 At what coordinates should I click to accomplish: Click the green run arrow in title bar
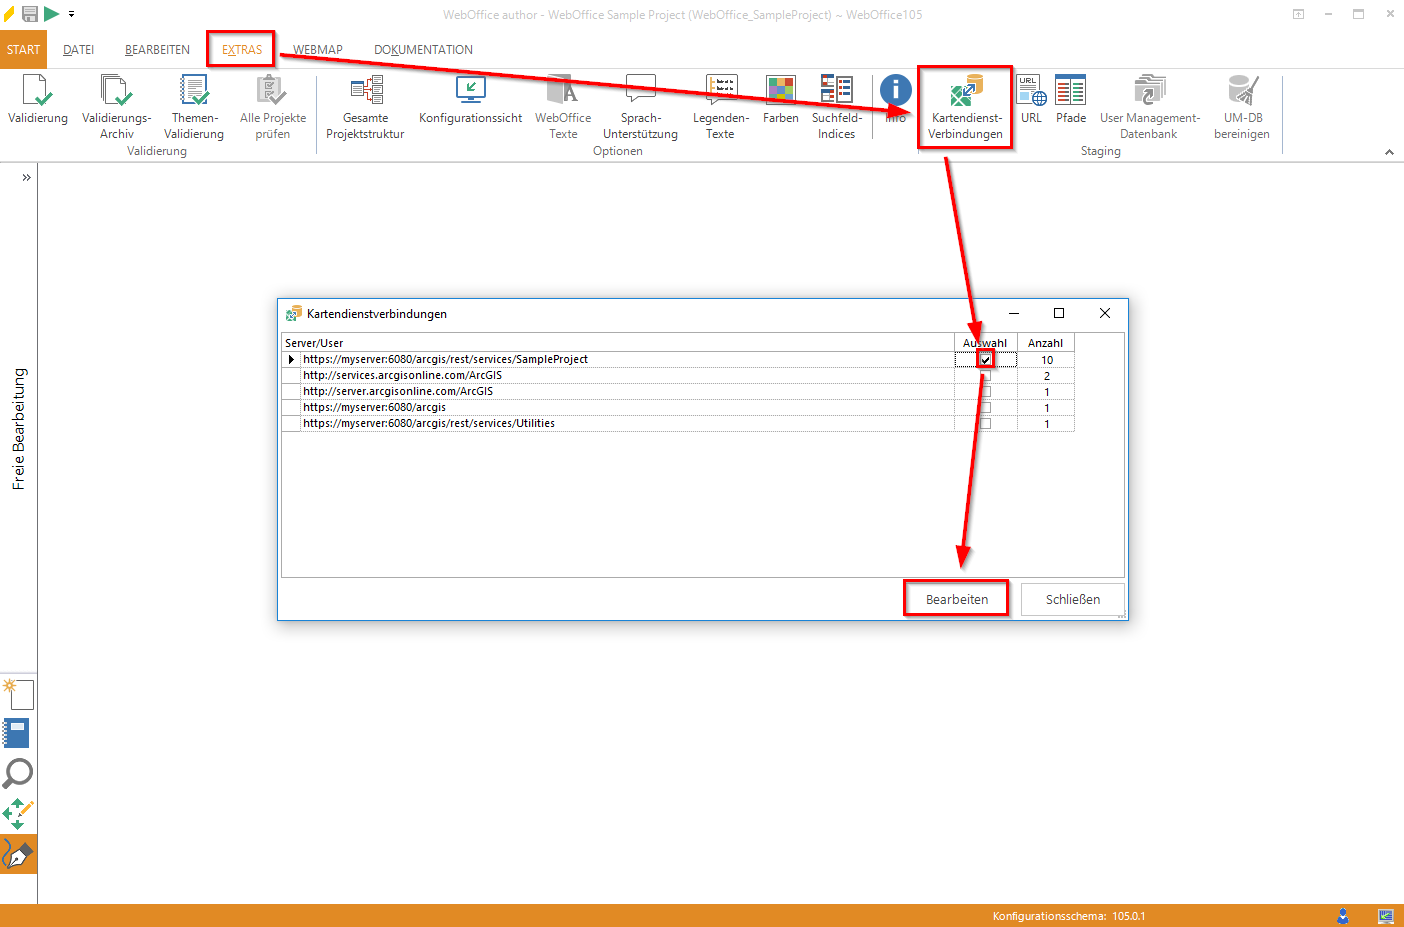(51, 14)
